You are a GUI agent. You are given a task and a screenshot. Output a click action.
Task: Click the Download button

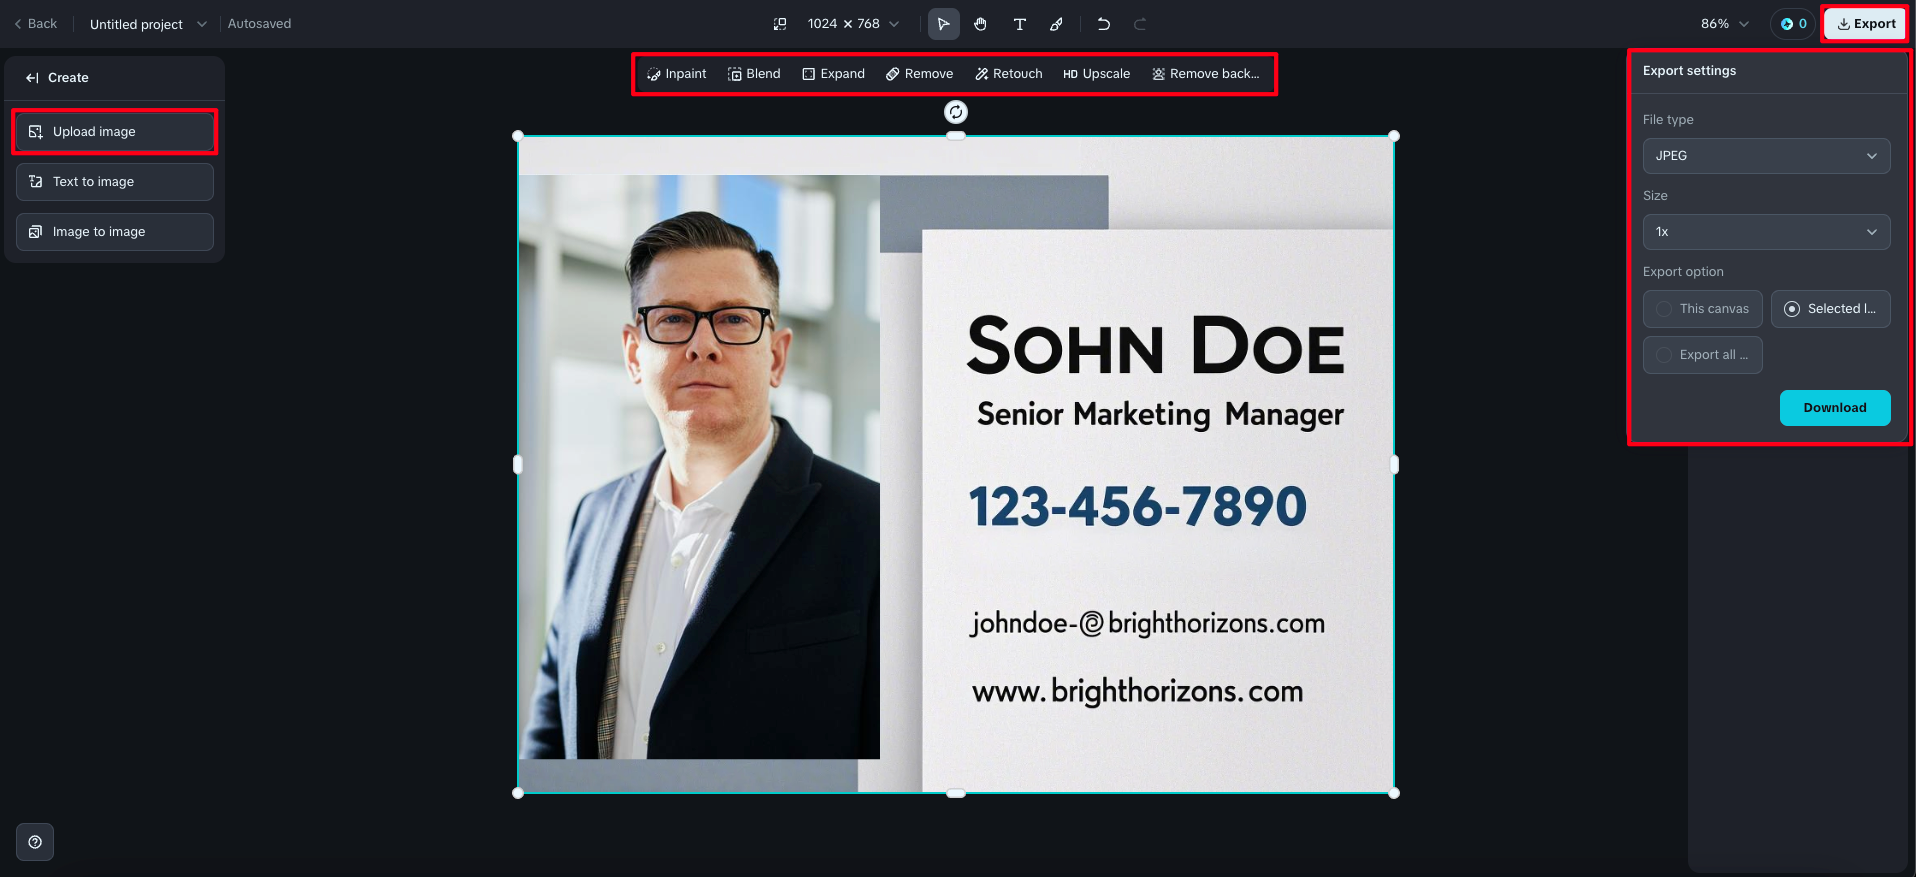click(x=1835, y=408)
